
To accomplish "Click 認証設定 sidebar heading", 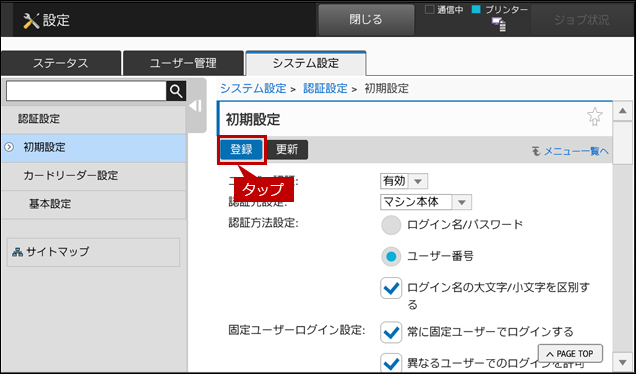I will pos(94,119).
